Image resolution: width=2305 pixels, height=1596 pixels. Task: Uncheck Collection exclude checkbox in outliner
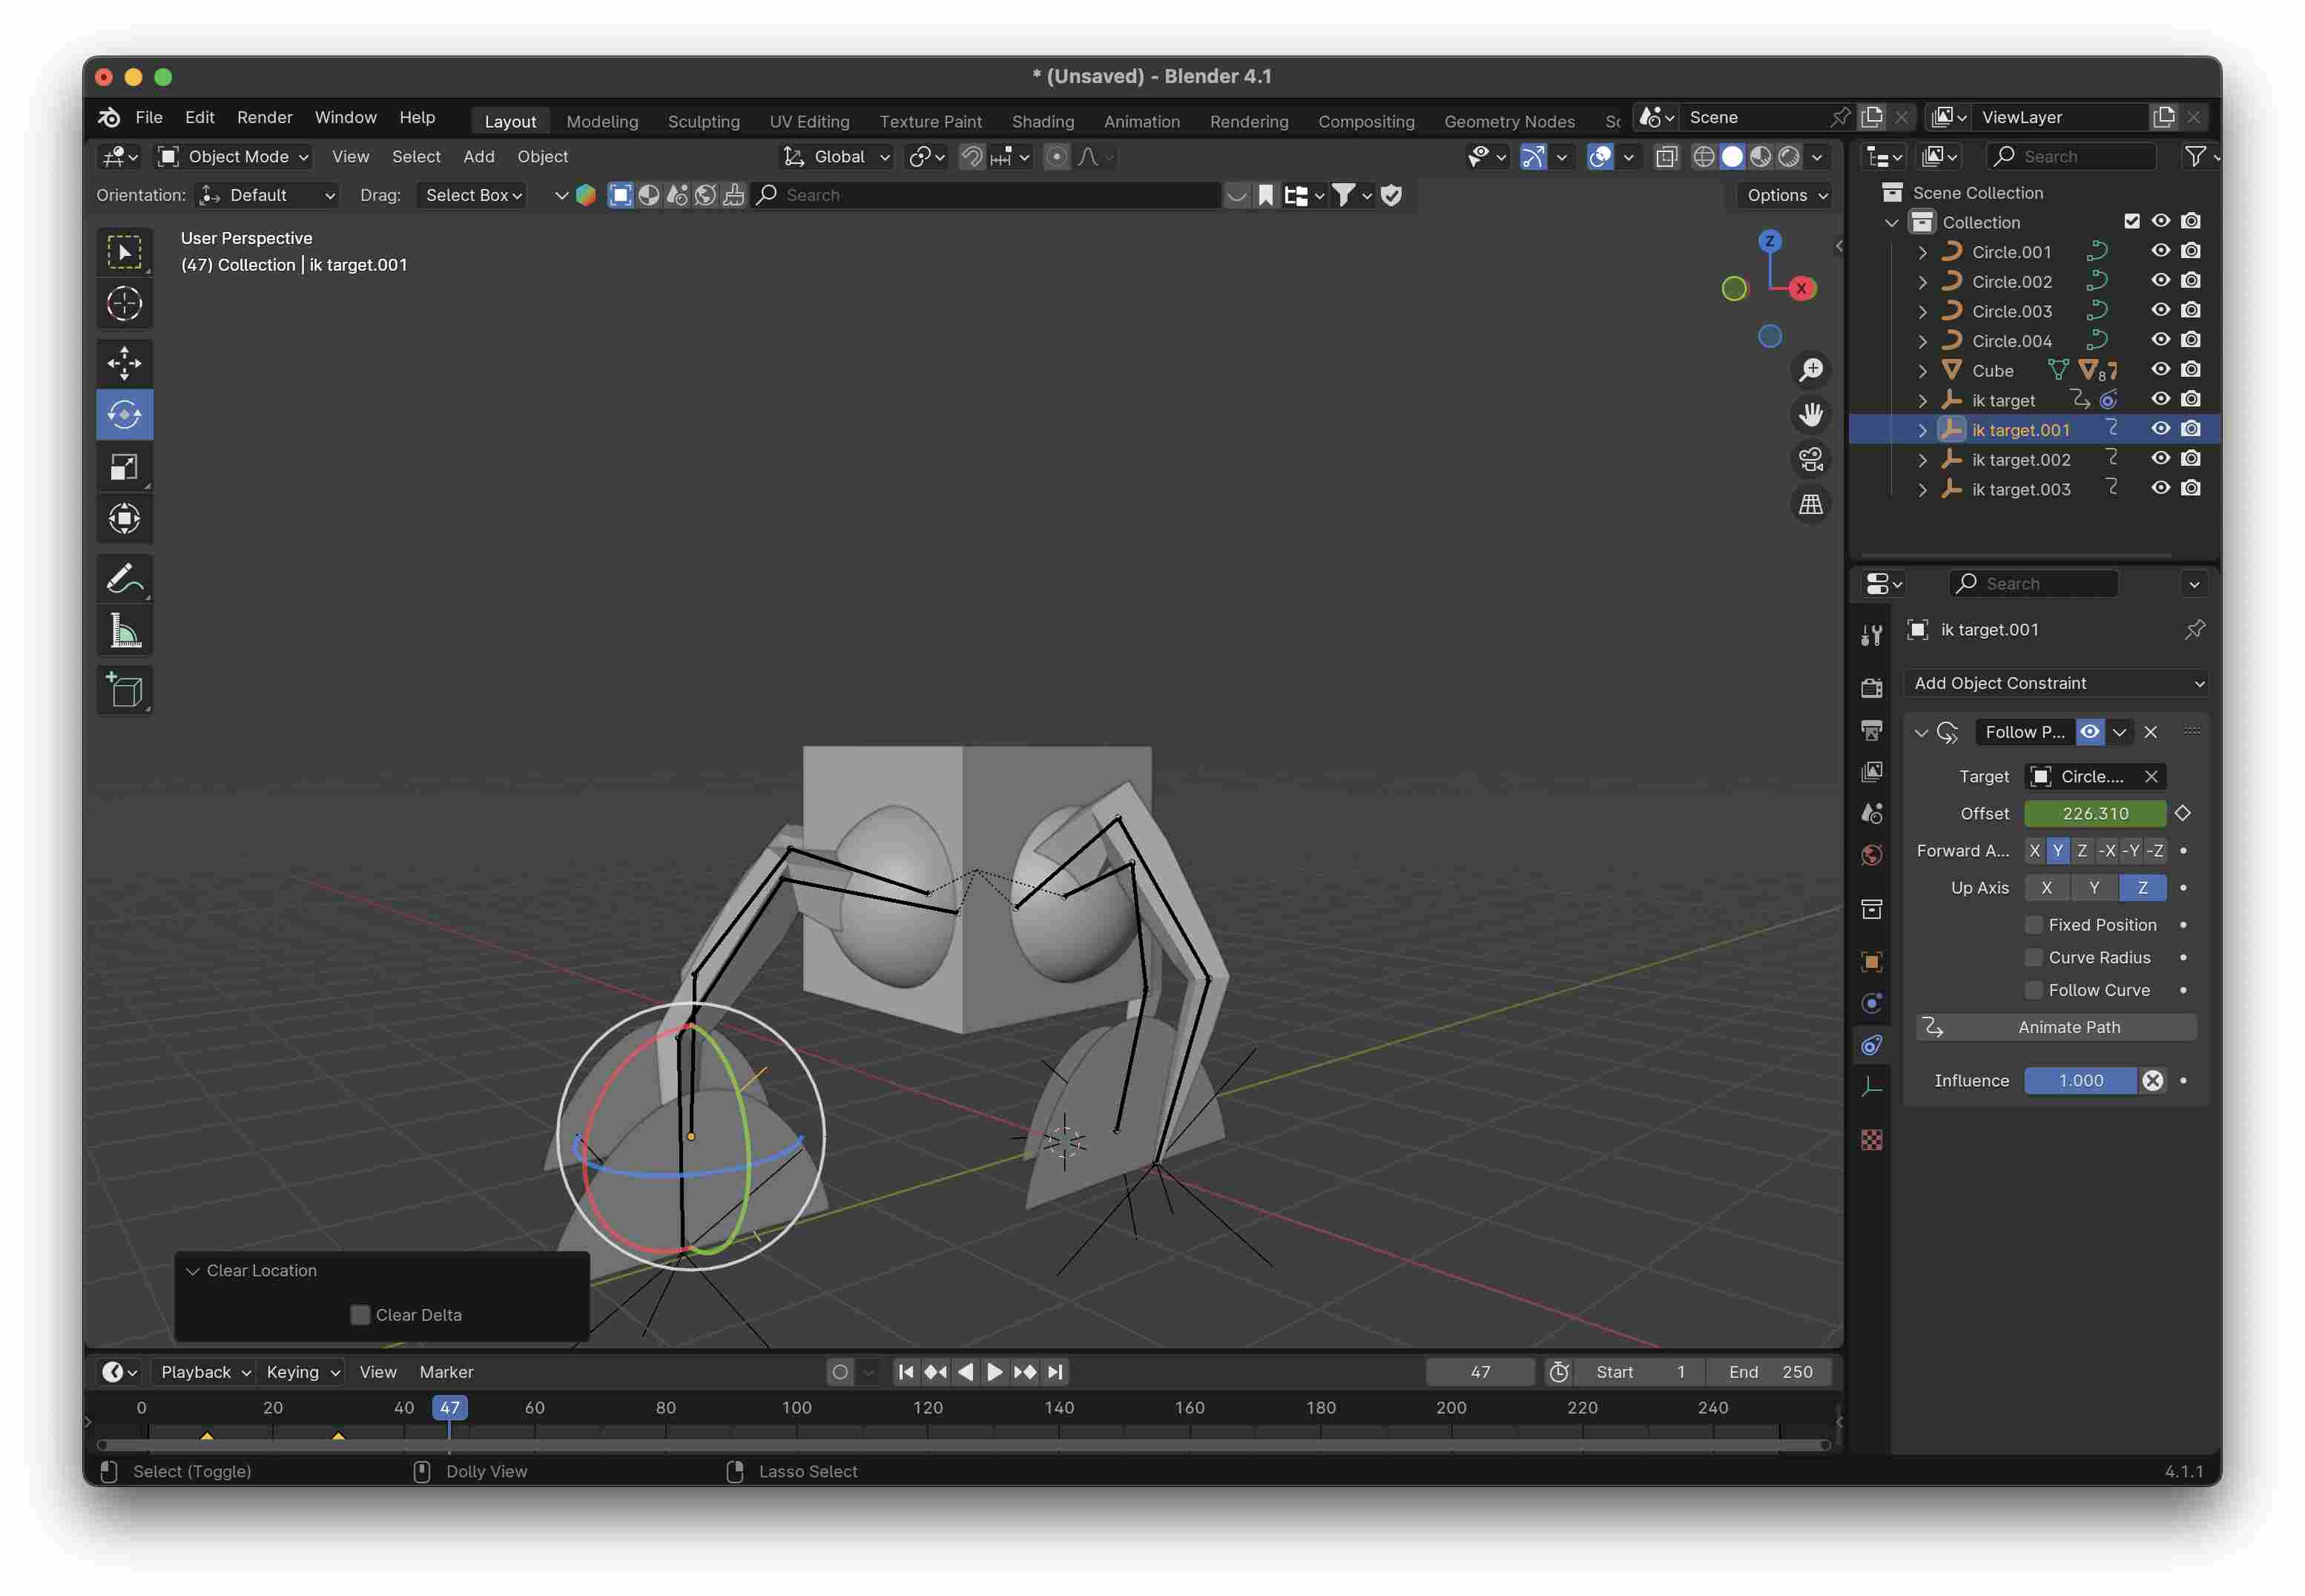click(x=2131, y=221)
